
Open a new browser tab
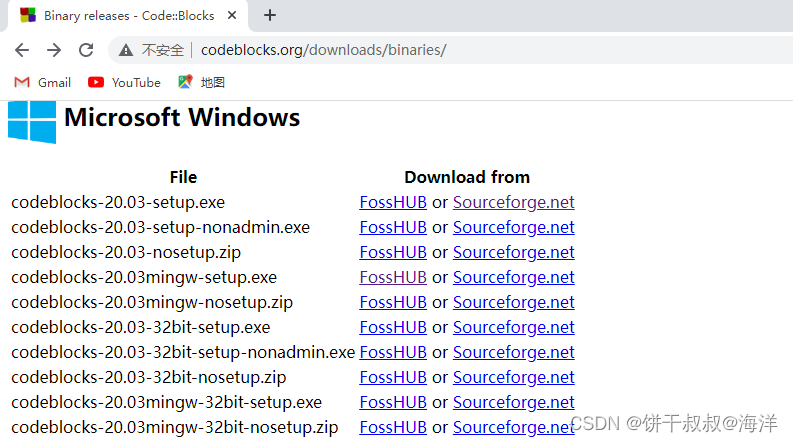(x=270, y=15)
